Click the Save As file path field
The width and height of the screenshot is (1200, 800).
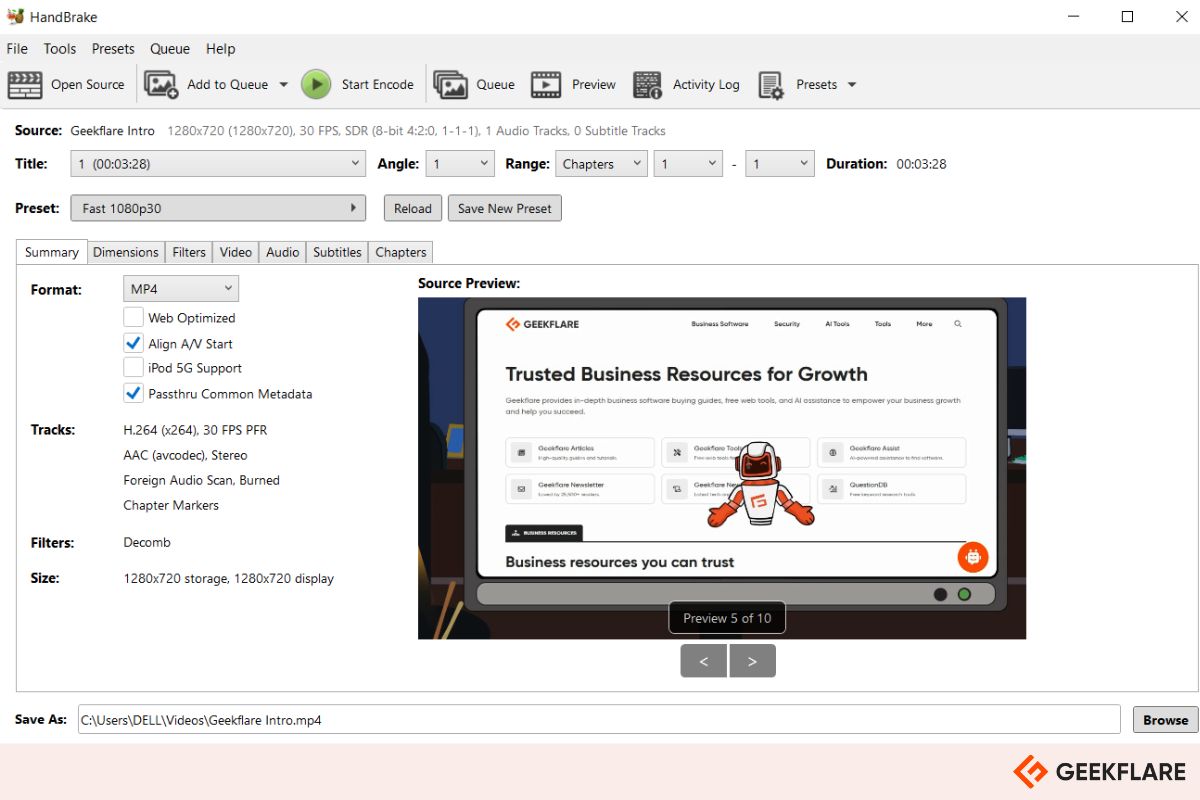pyautogui.click(x=599, y=719)
